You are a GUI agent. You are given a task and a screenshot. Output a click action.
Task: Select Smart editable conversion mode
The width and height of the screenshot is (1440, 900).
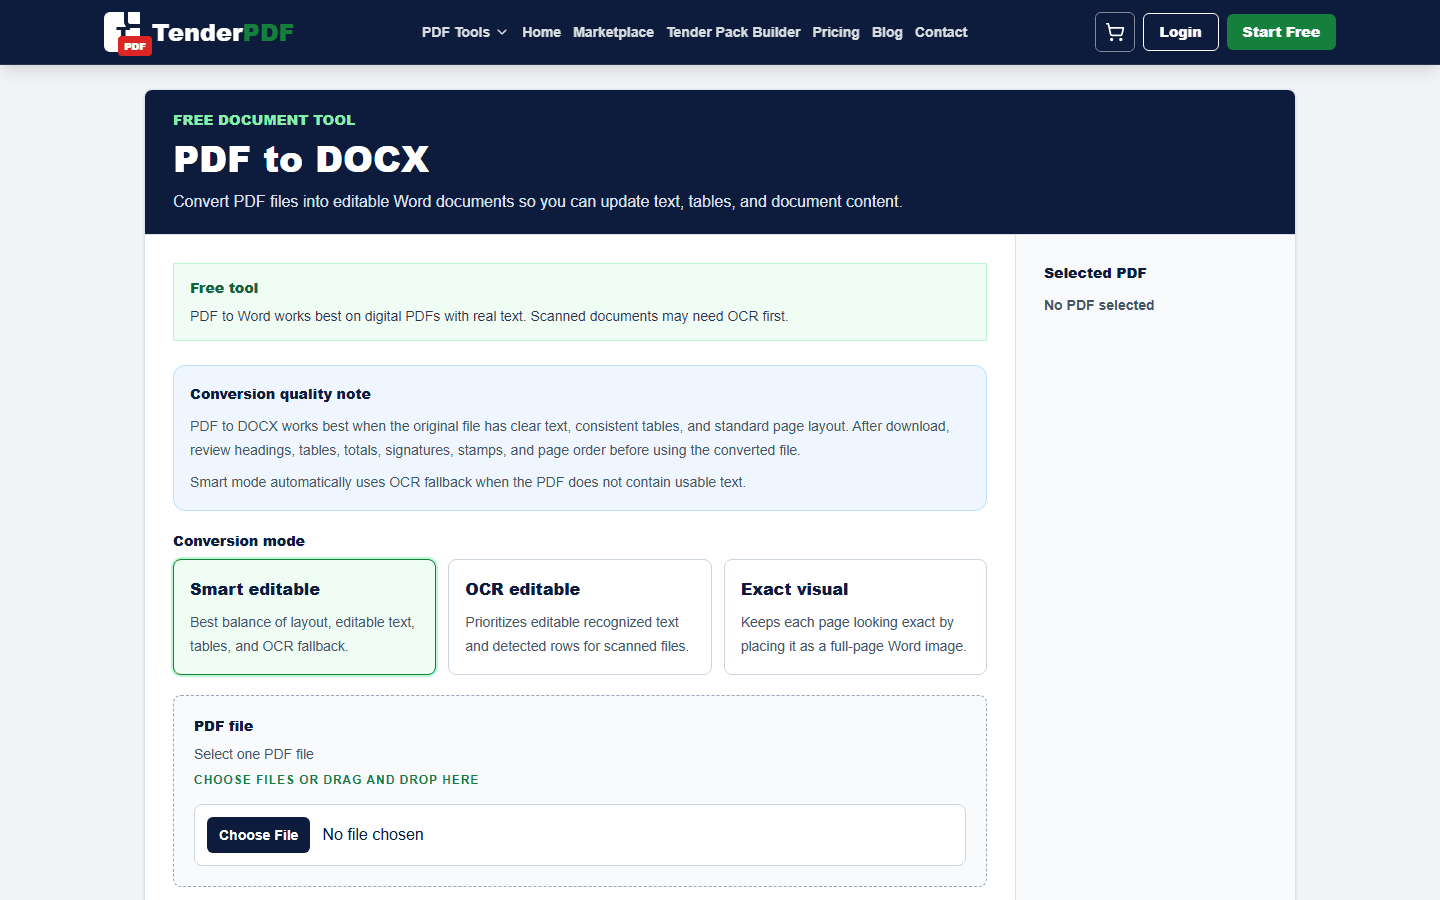tap(305, 617)
